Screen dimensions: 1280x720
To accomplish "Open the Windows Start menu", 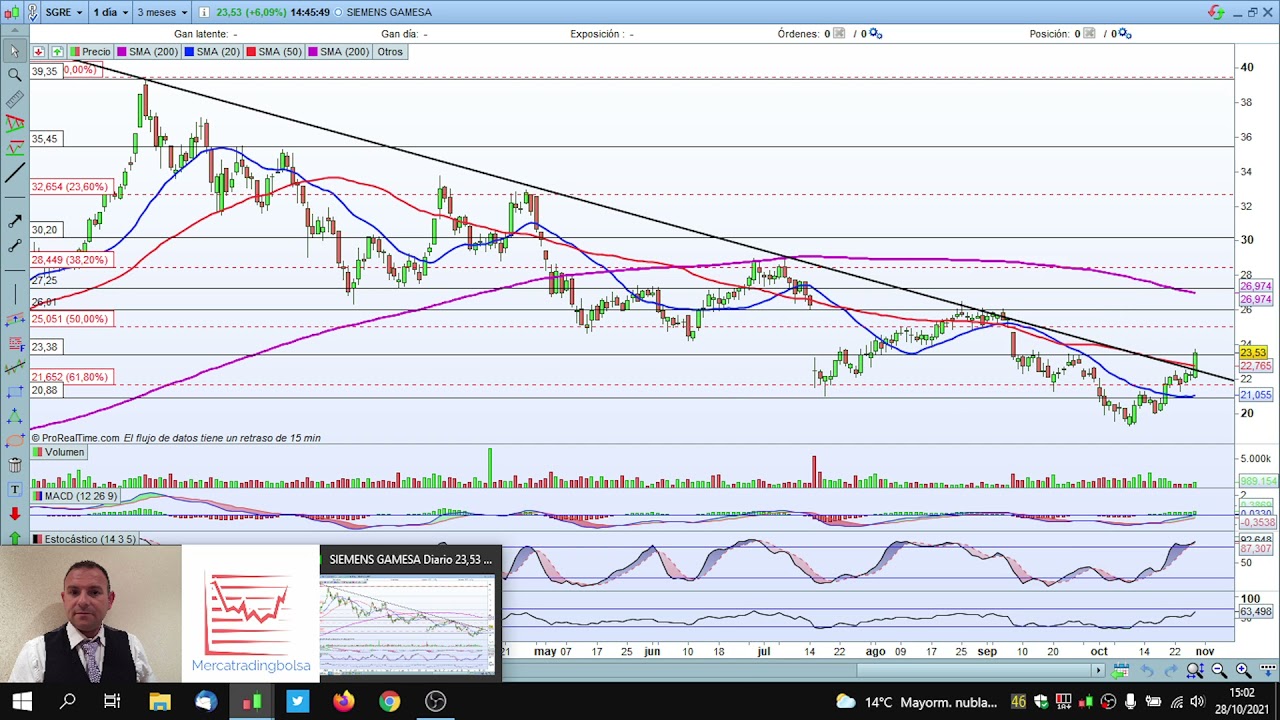I will click(x=22, y=701).
